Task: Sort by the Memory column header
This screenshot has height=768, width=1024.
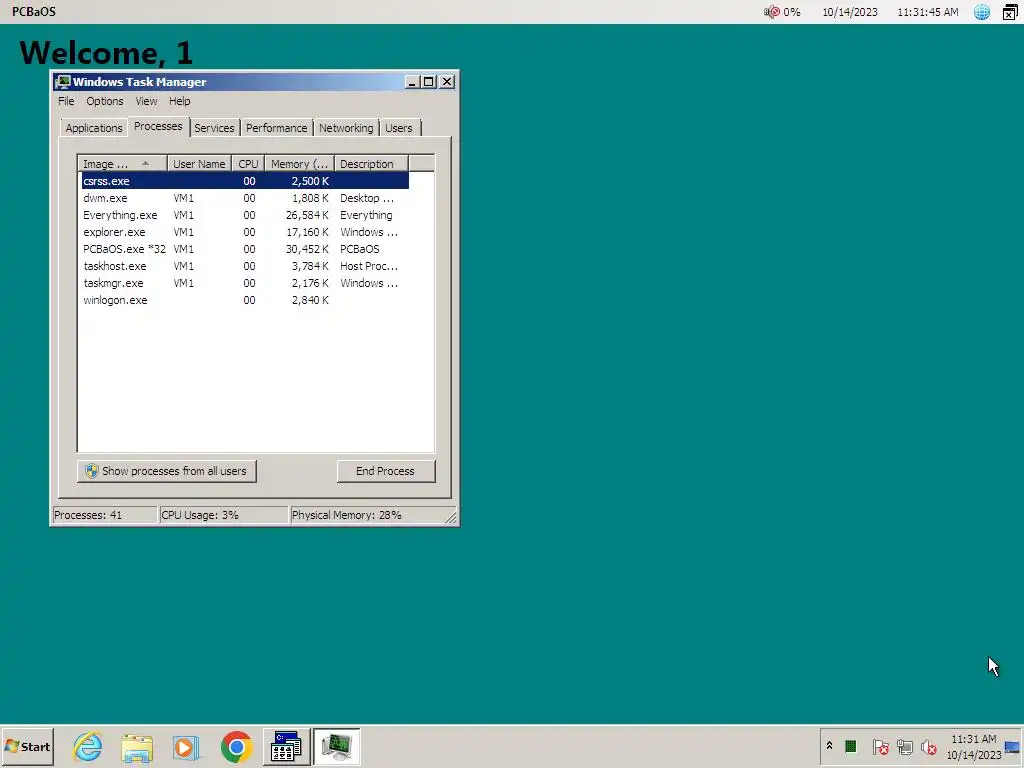Action: [299, 164]
